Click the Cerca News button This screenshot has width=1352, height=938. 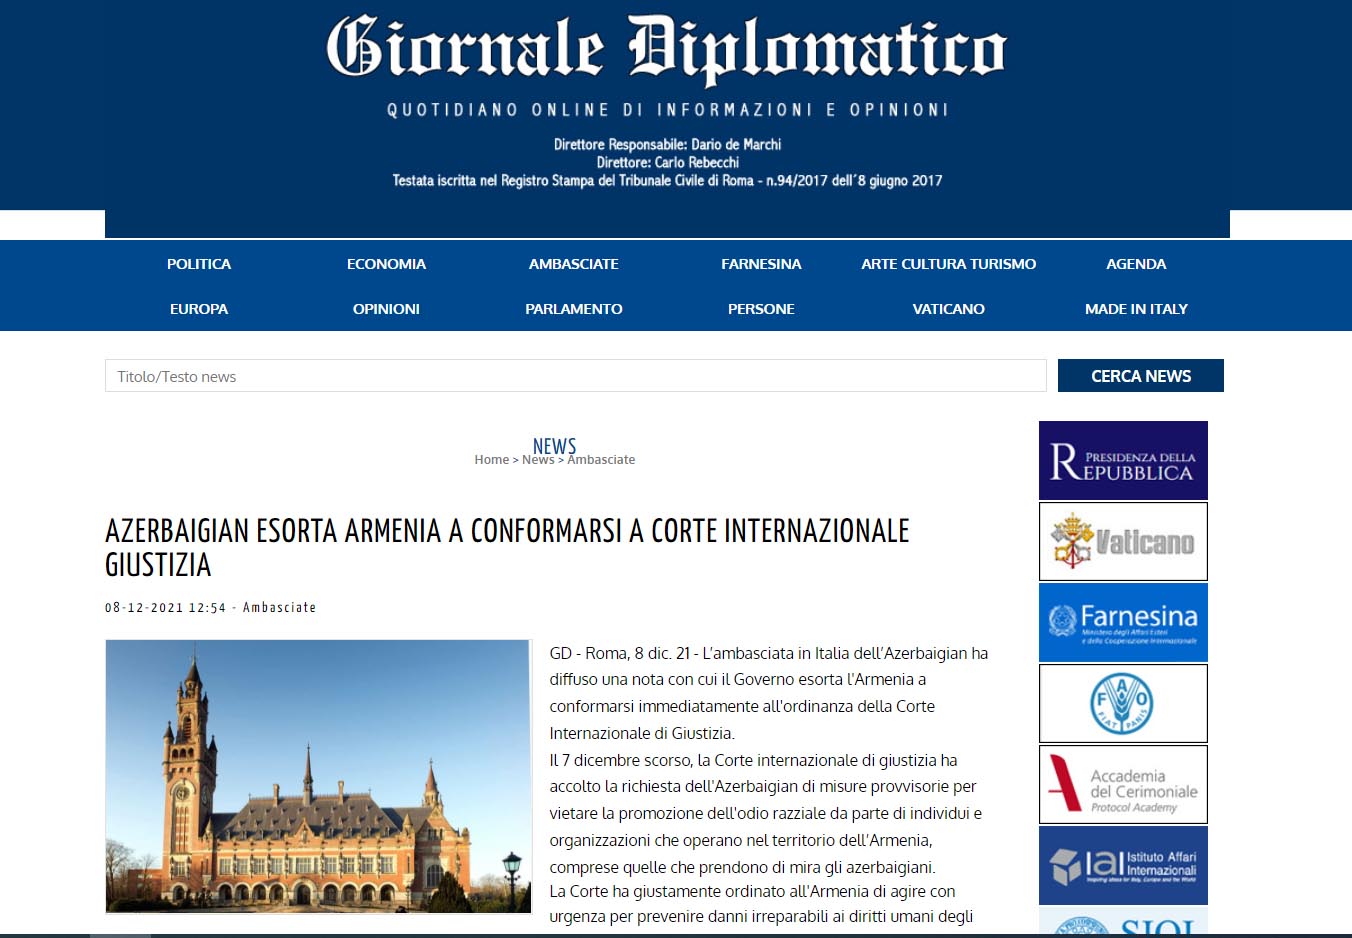click(1141, 376)
